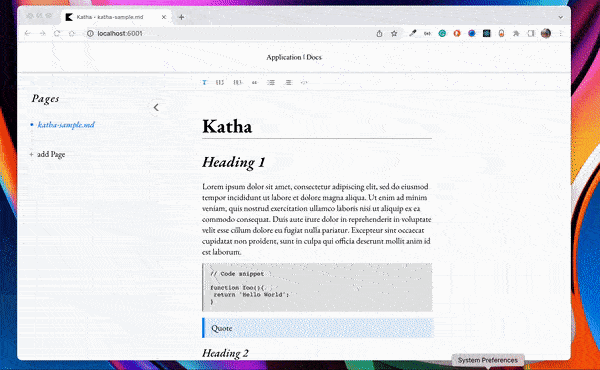Apply Heading 1 format from editor toolbar
This screenshot has height=370, width=600.
(220, 82)
